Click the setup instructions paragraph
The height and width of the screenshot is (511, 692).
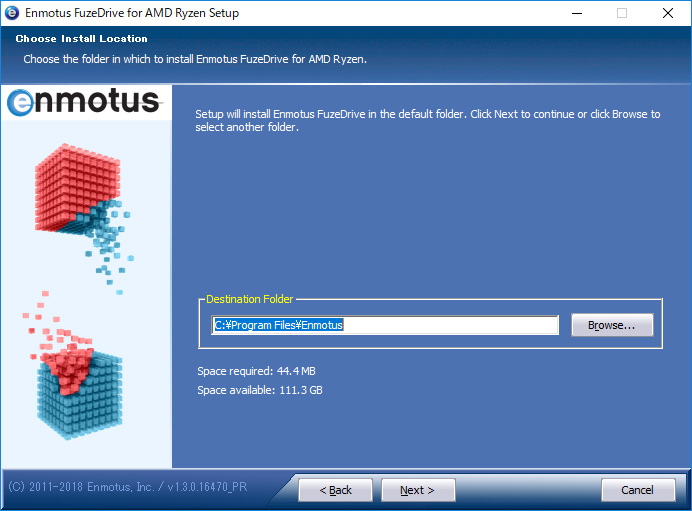click(427, 121)
